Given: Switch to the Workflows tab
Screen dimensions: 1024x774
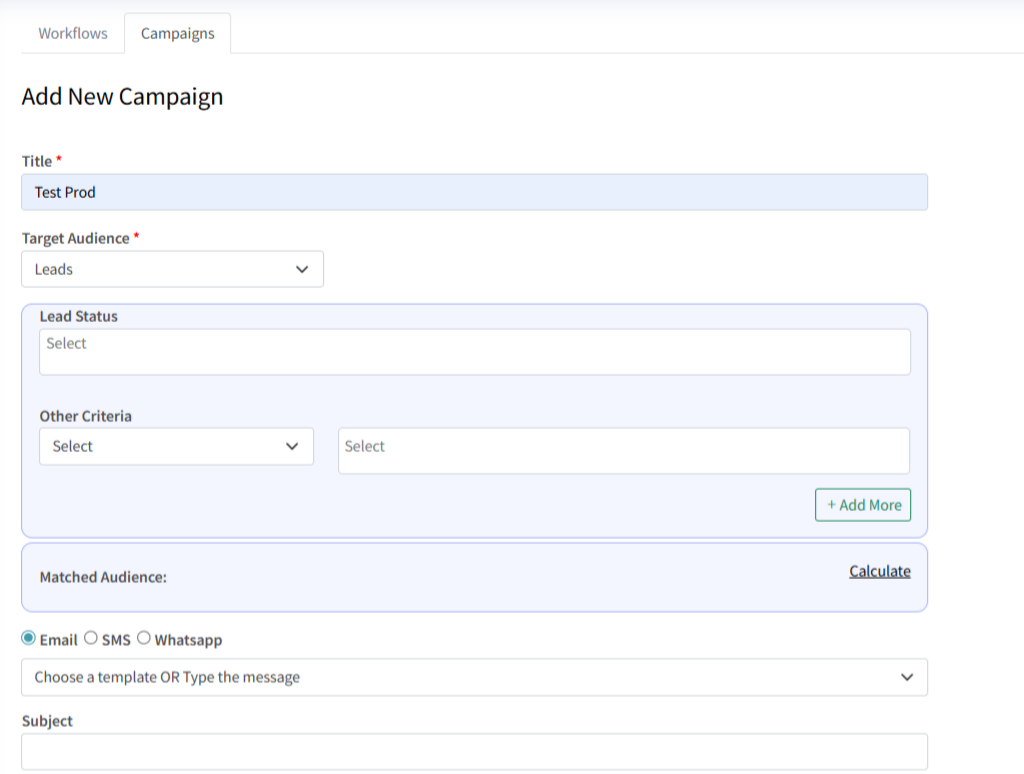Looking at the screenshot, I should pos(73,33).
